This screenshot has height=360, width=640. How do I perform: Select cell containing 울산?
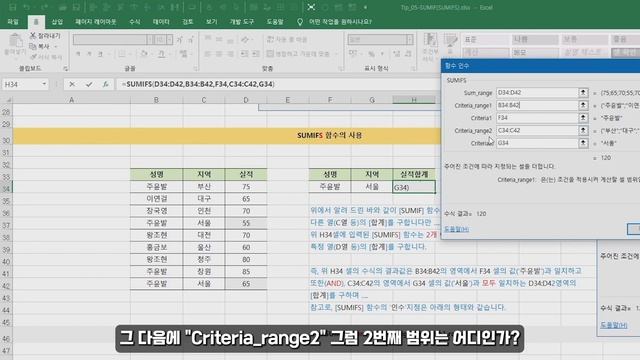[x=204, y=247]
